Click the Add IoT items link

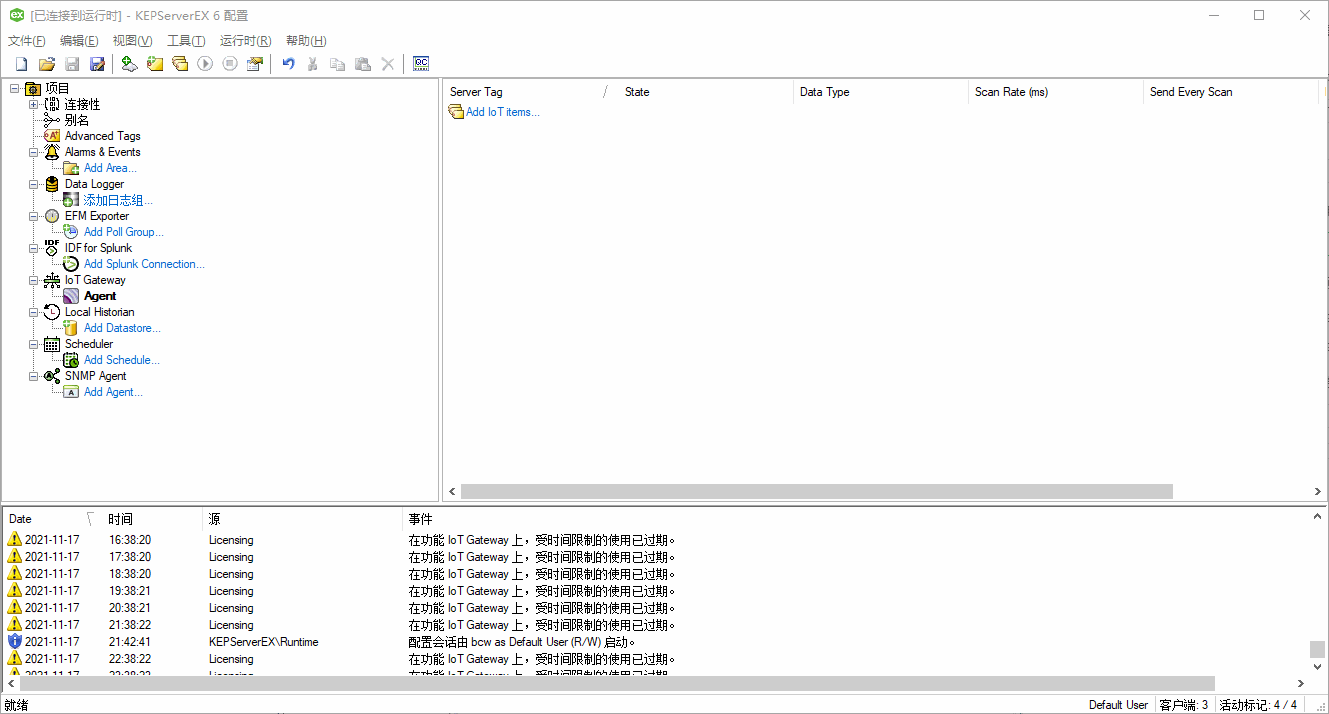click(x=502, y=112)
